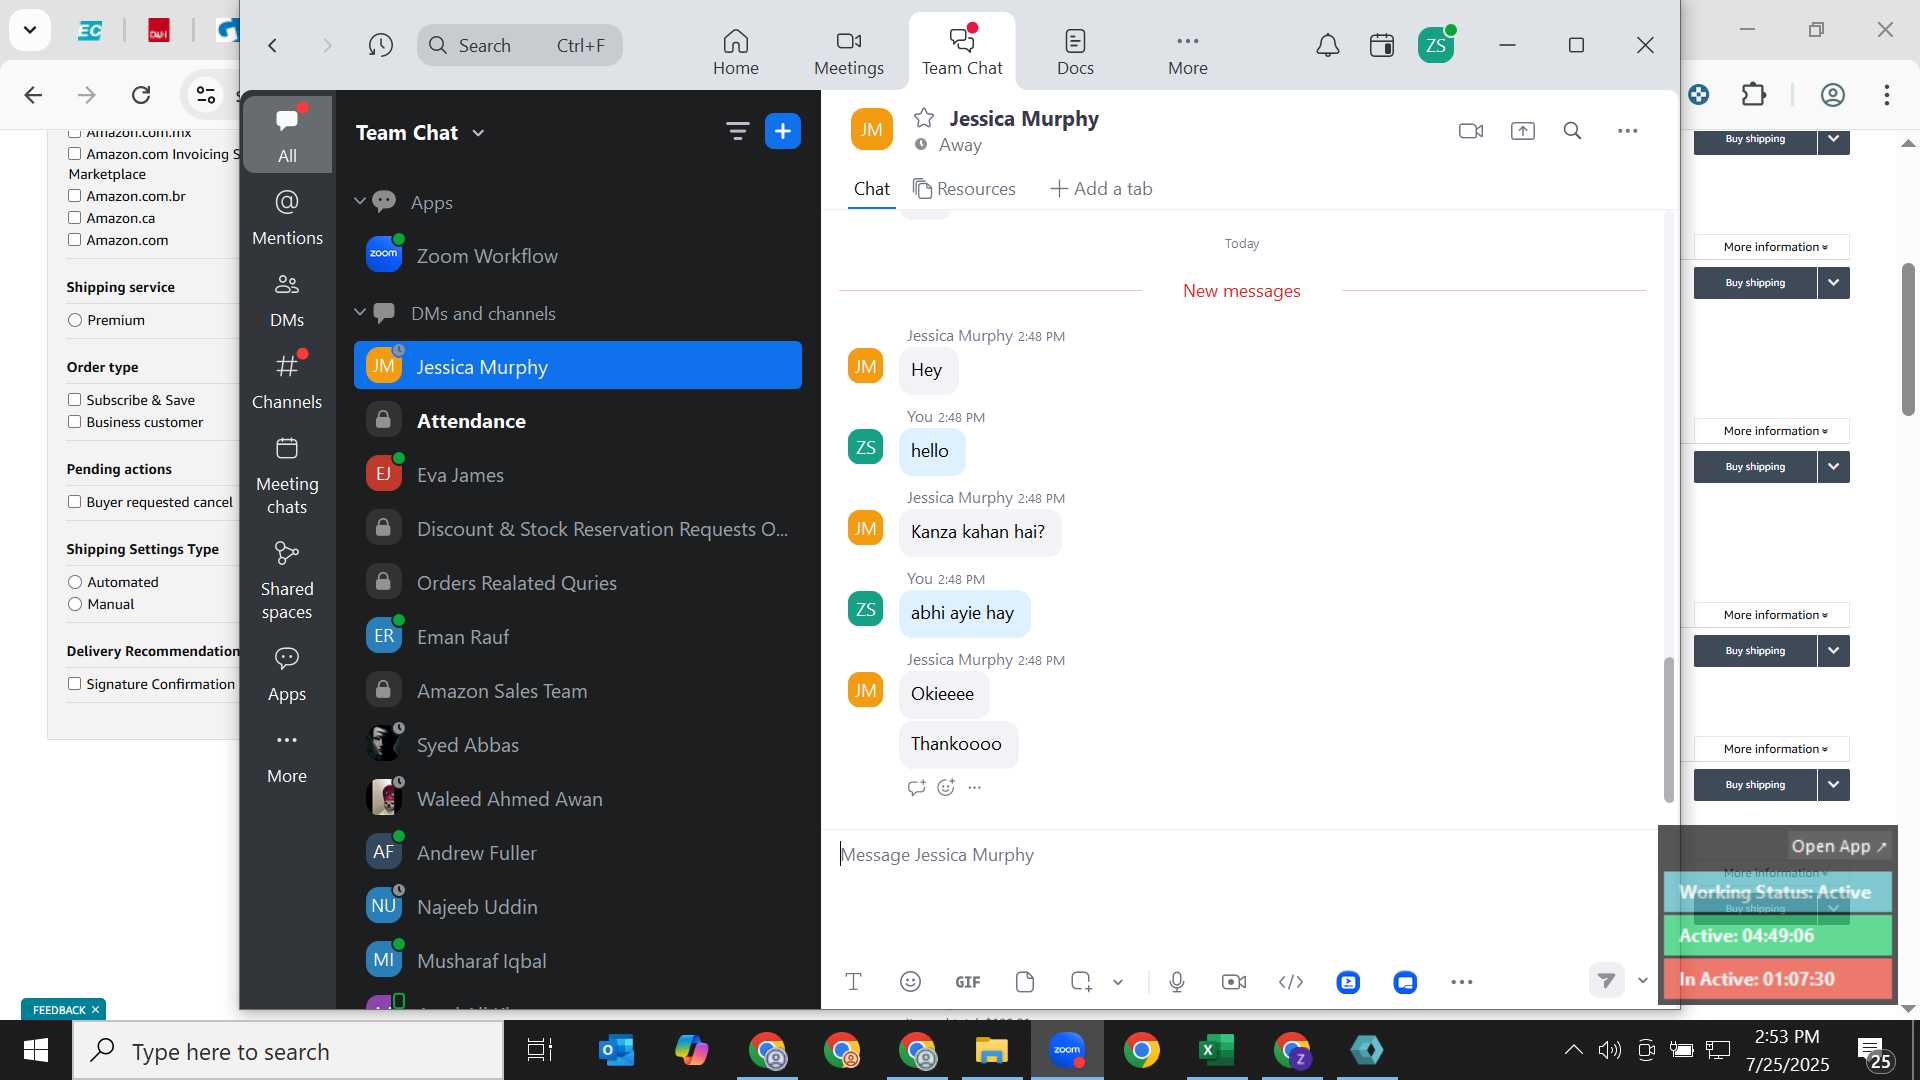Click the Message Jessica Murphy input field
The image size is (1920, 1080).
1240,855
